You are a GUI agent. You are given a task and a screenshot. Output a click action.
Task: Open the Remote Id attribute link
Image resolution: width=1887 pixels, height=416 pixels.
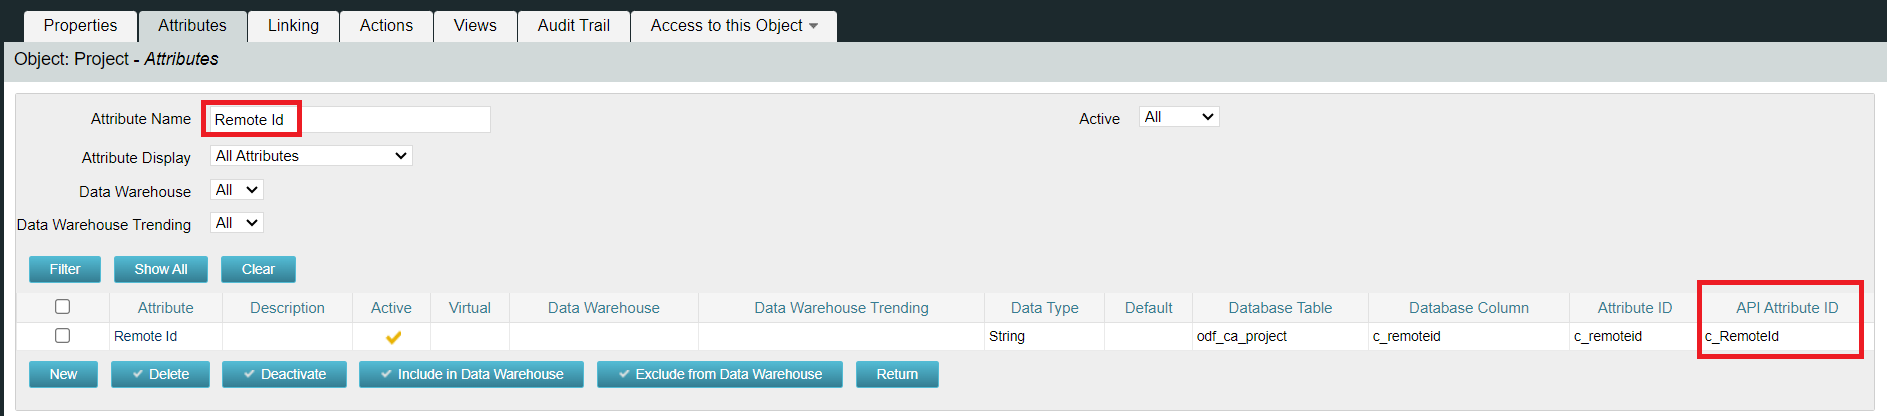pos(145,336)
